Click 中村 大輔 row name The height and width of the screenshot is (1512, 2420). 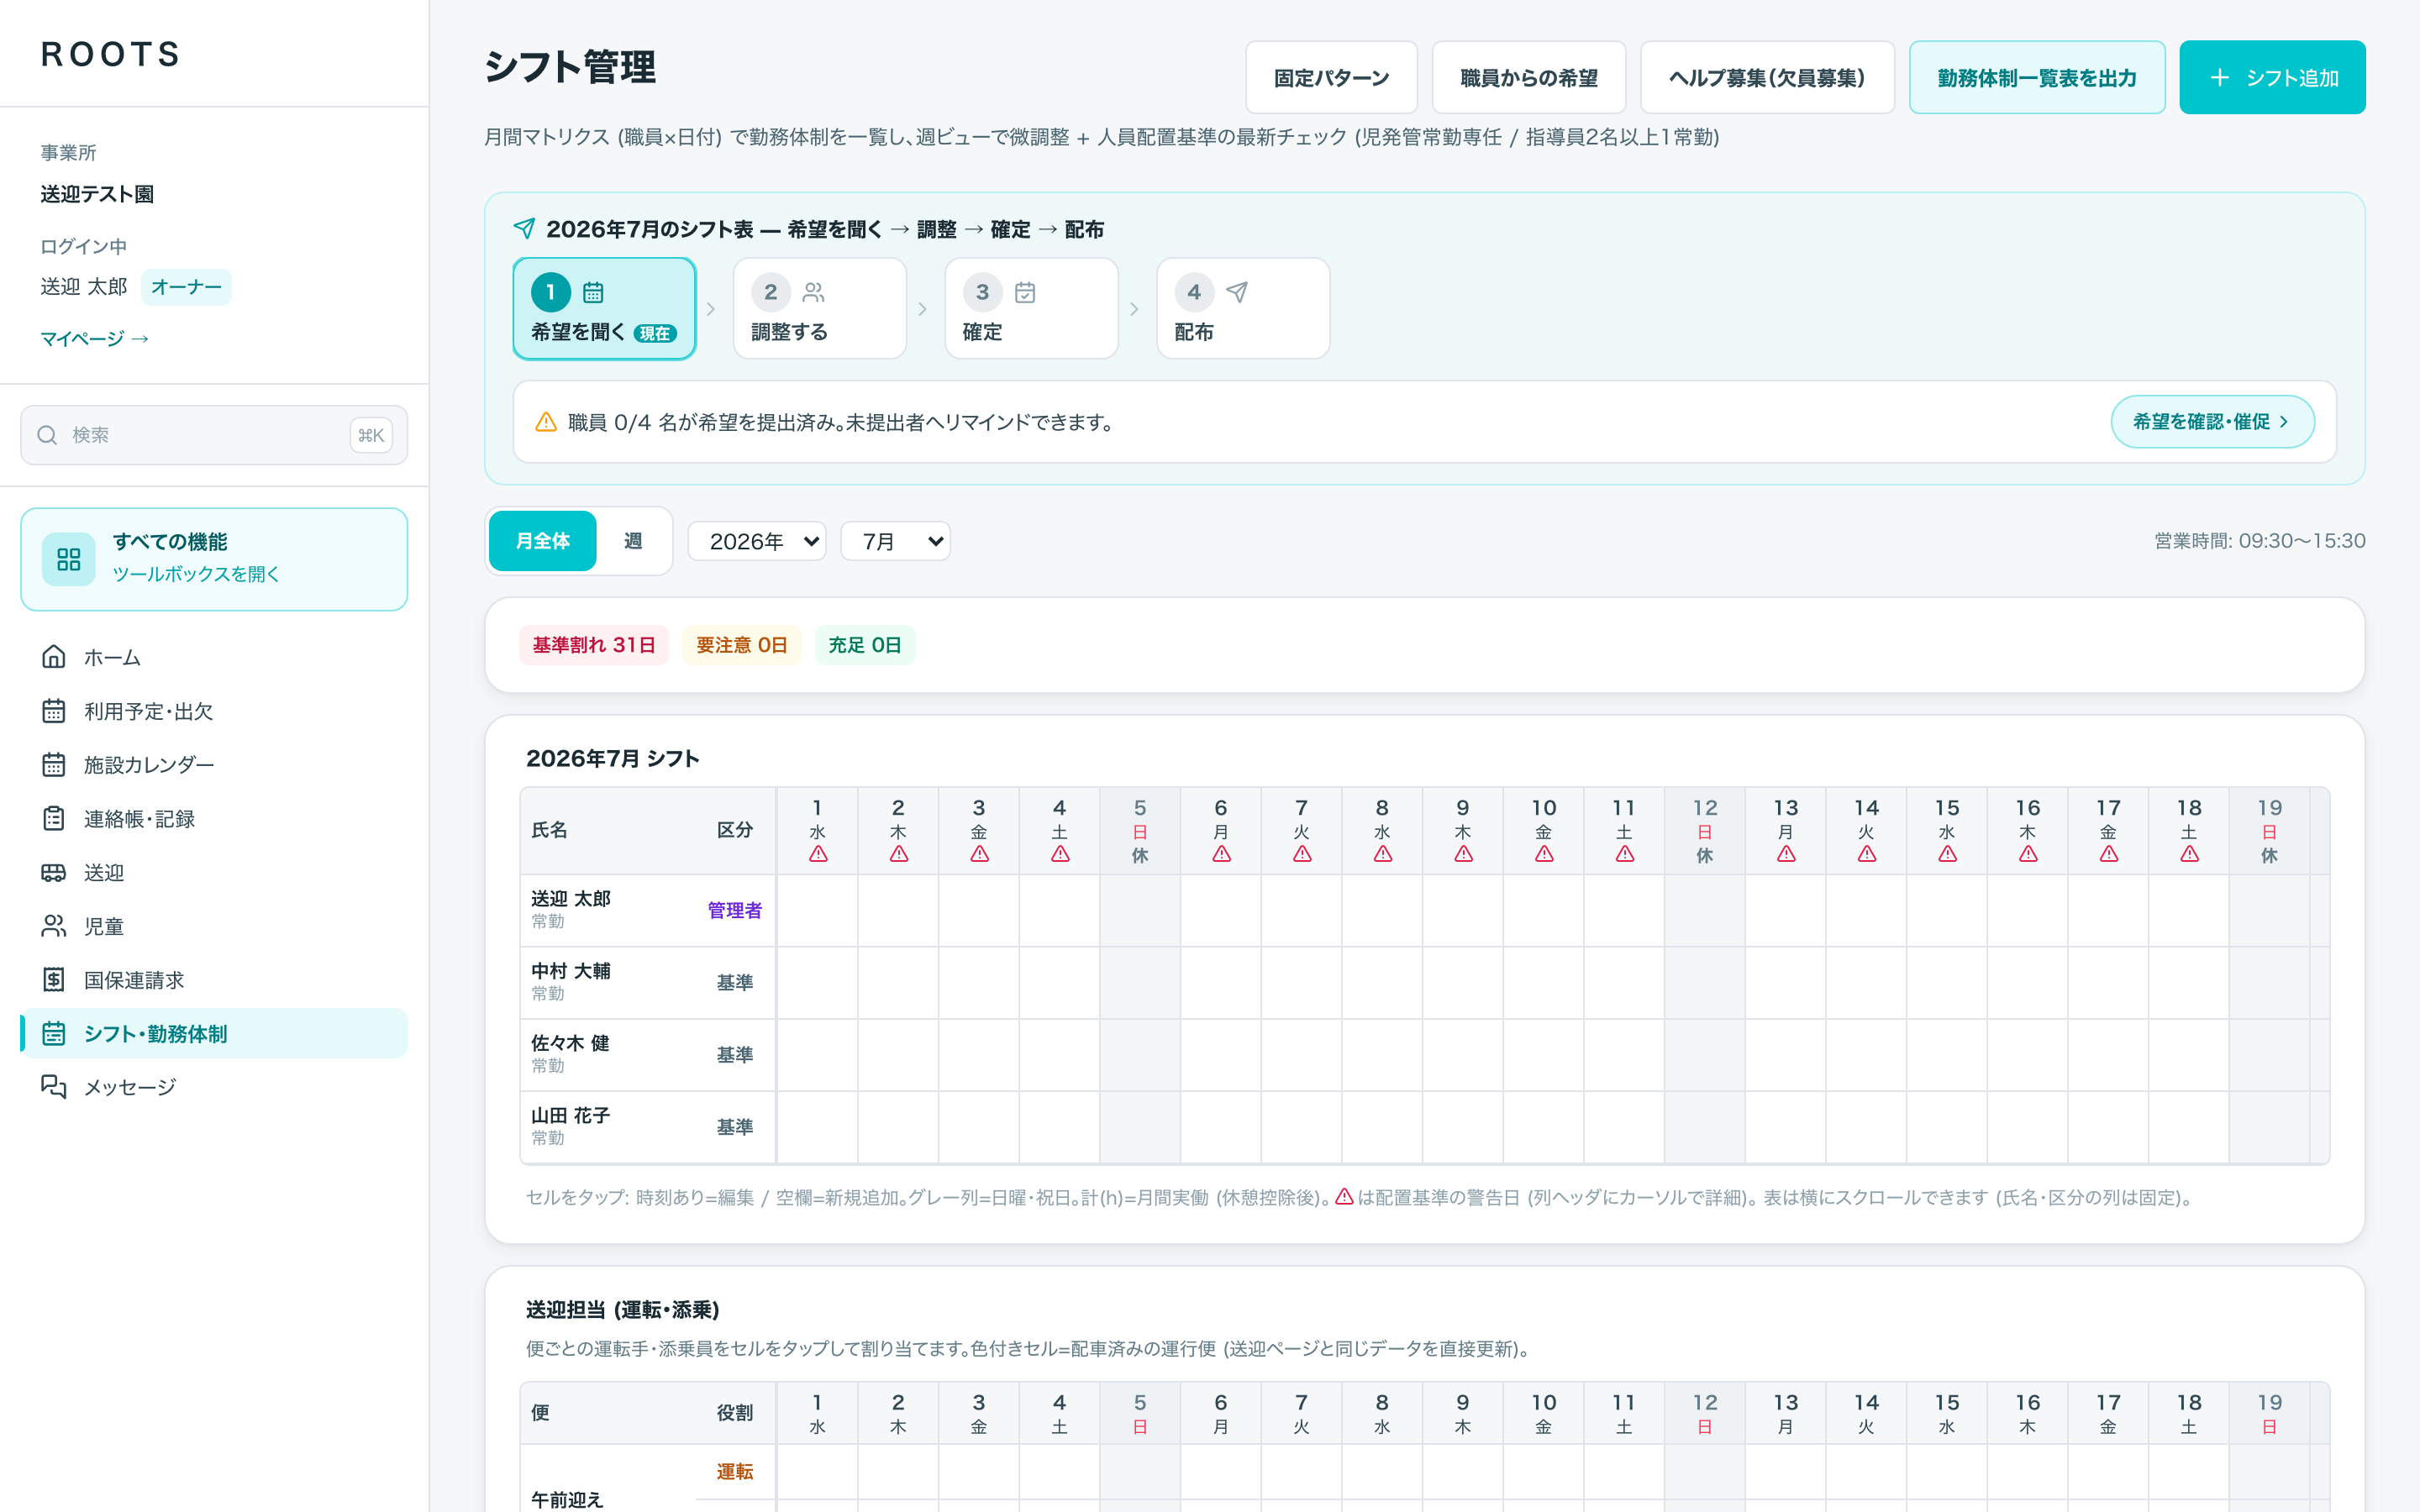click(570, 971)
